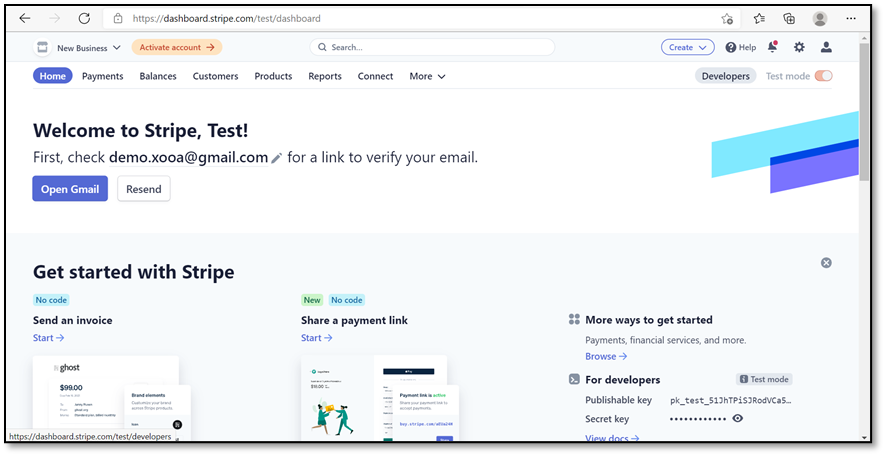
Task: Click the No code badge above Send an invoice
Action: click(x=51, y=300)
